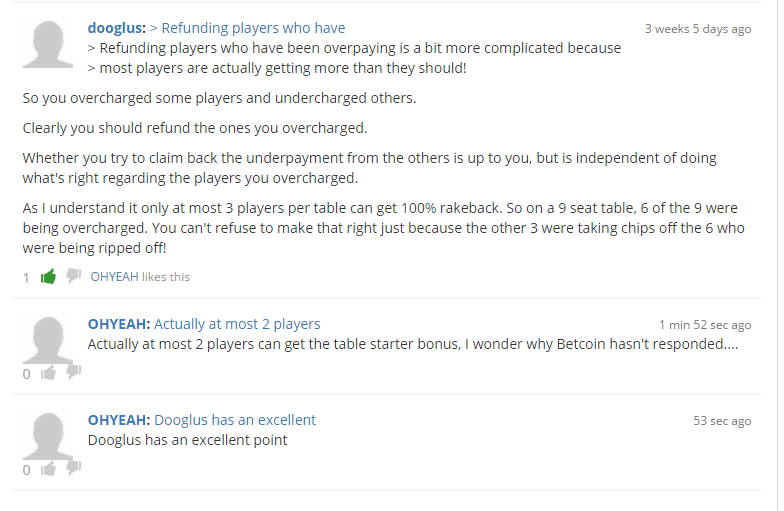
Task: Open the dooglus username link
Action: (x=116, y=28)
